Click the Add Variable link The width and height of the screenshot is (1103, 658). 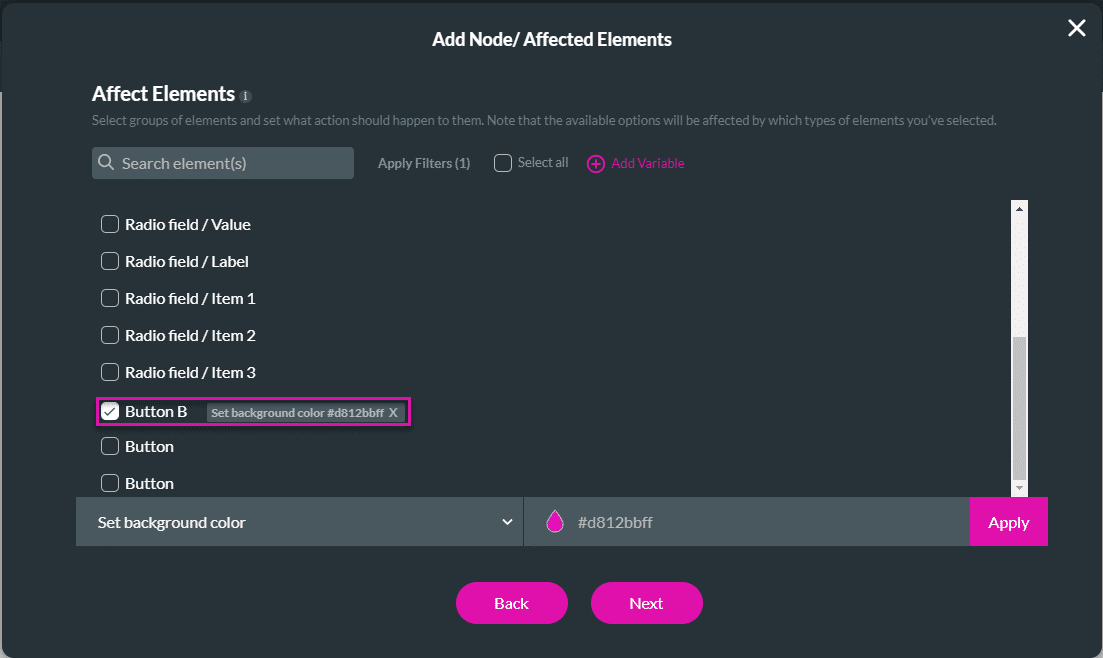pyautogui.click(x=648, y=163)
